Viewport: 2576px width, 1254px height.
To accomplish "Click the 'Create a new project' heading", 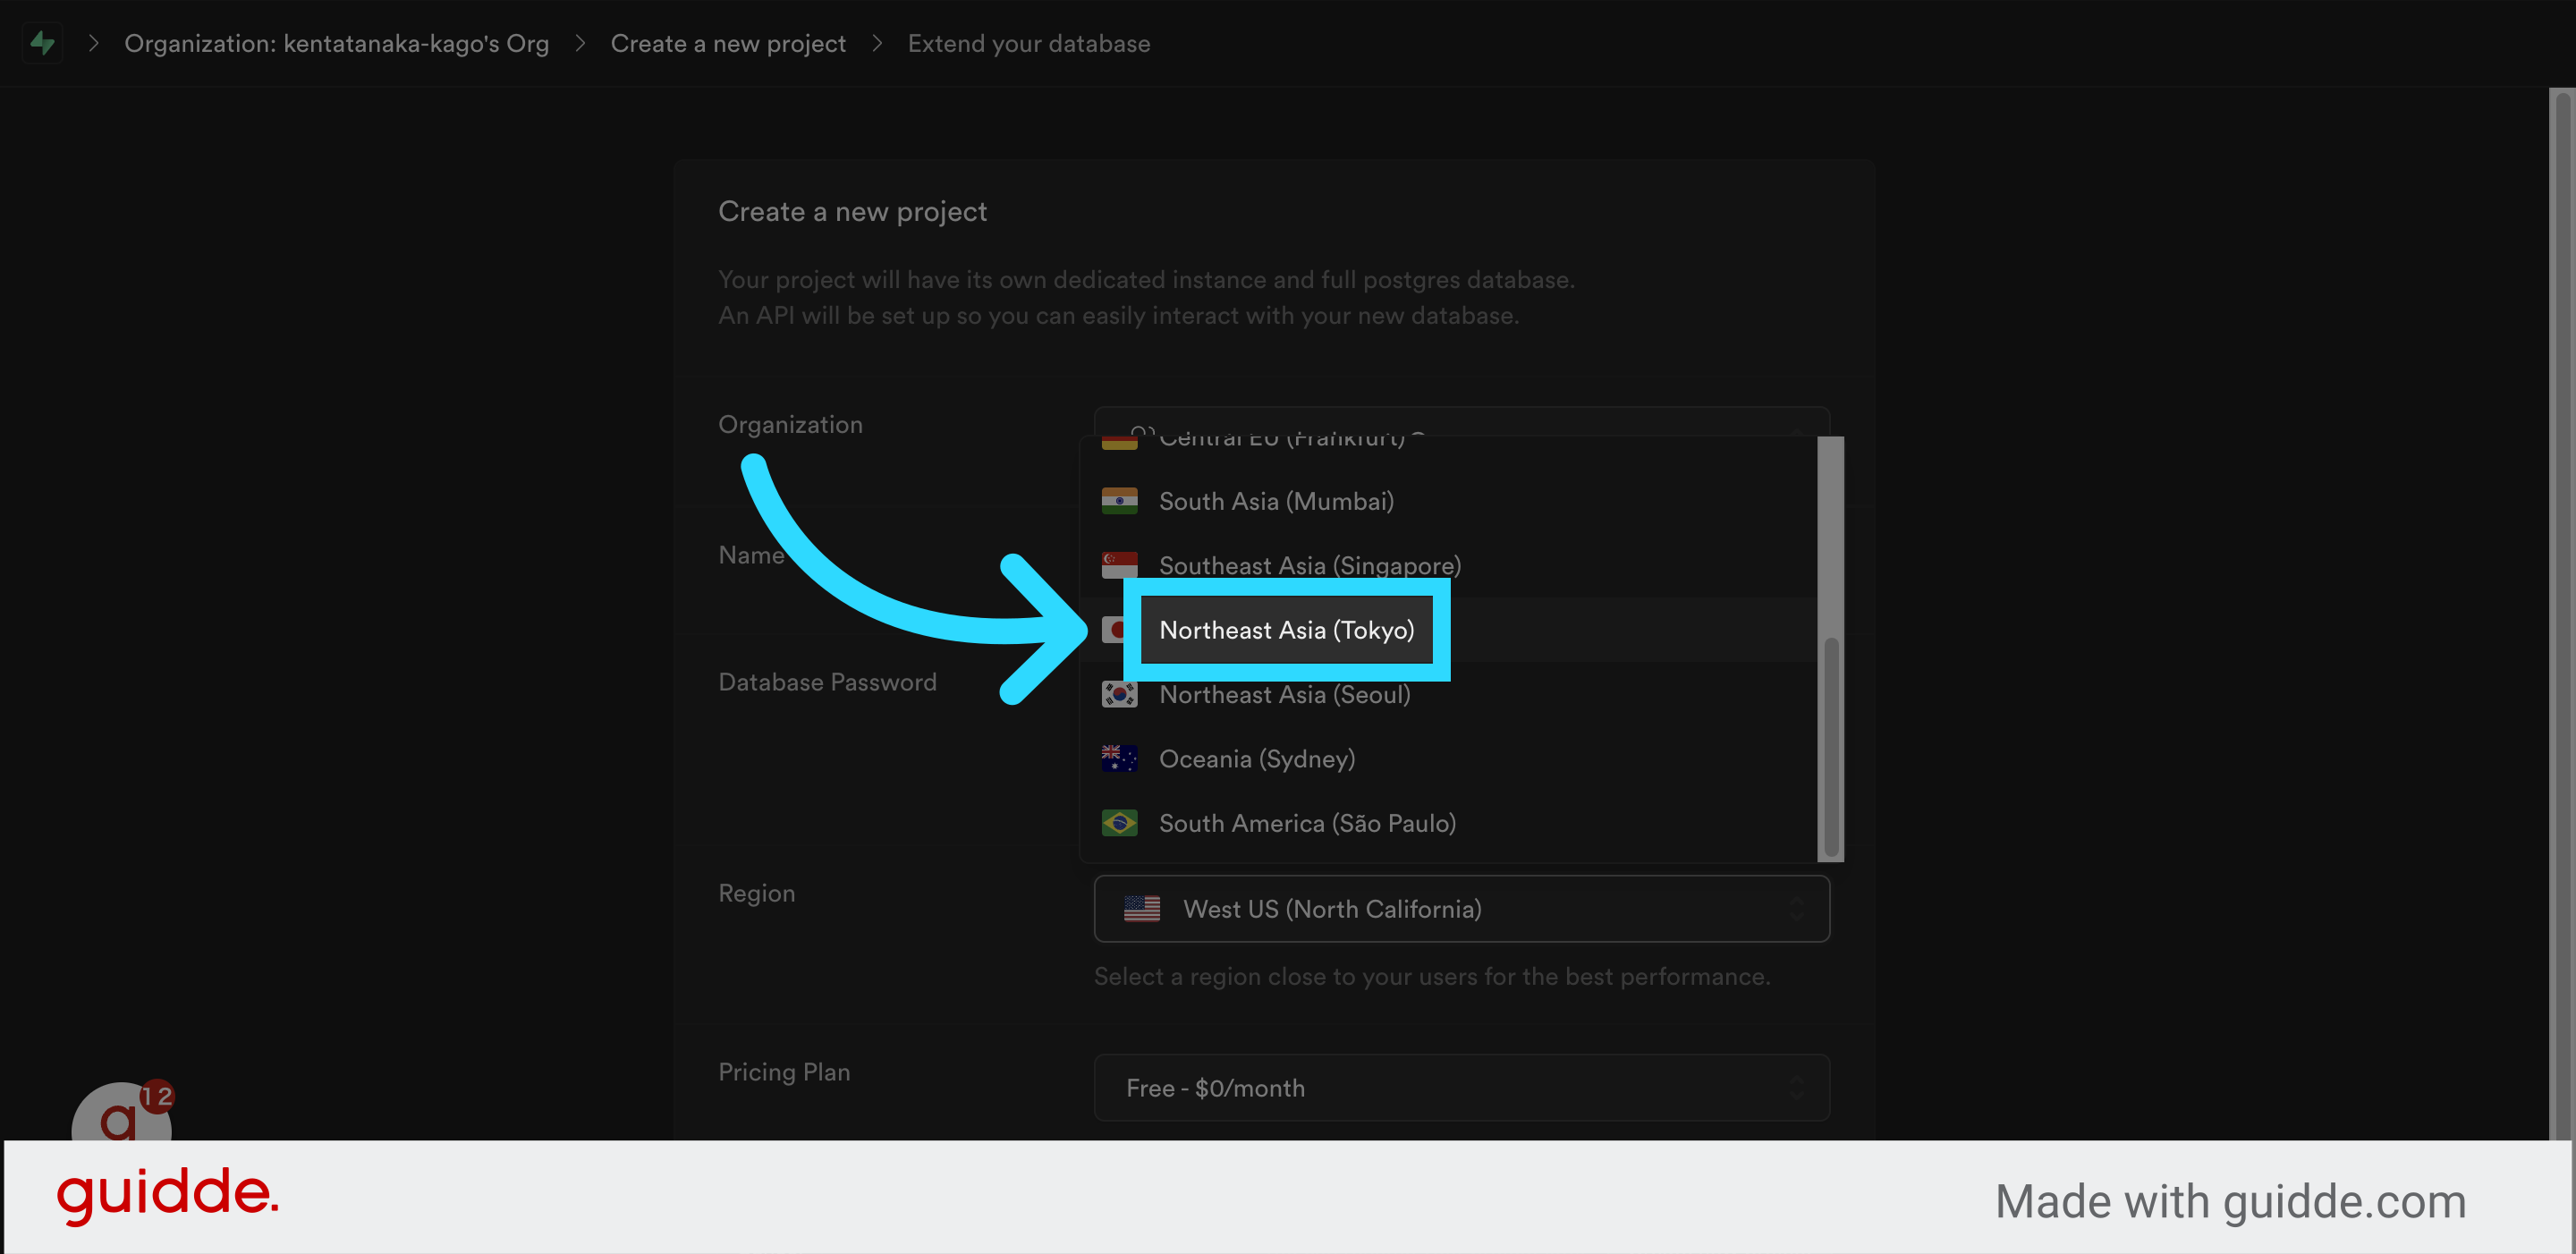I will click(x=852, y=212).
